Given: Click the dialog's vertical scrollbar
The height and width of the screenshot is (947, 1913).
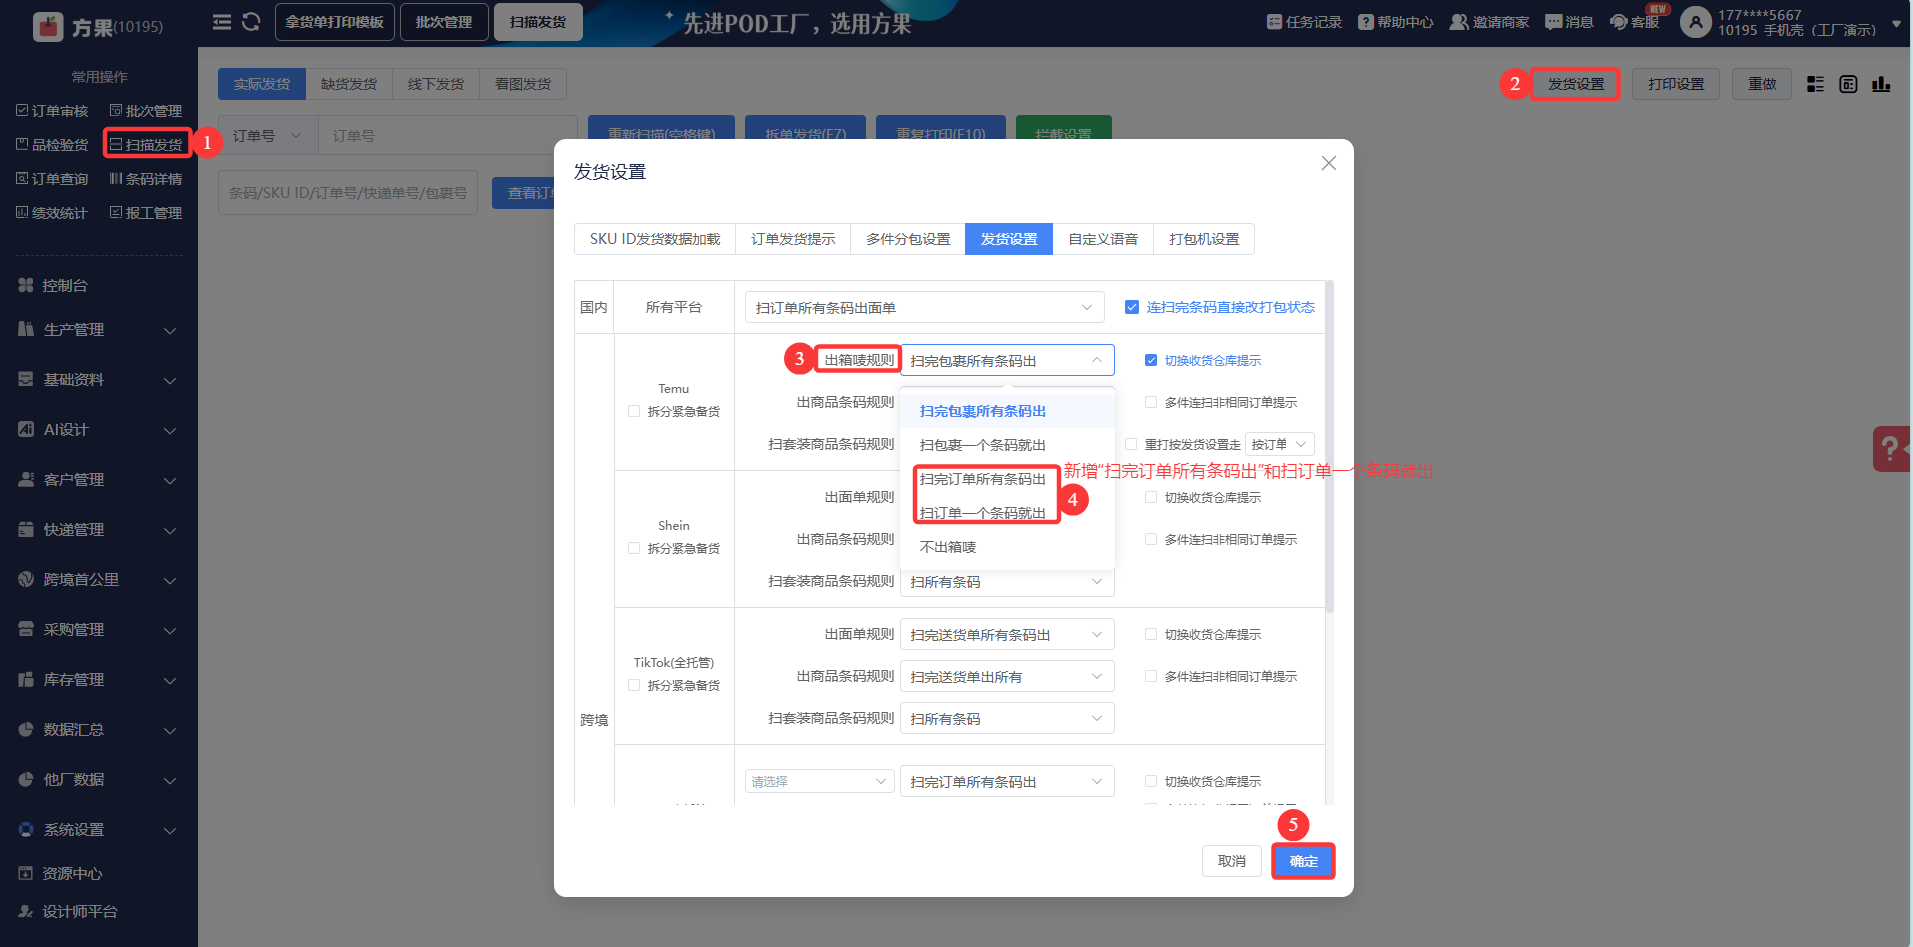Looking at the screenshot, I should click(x=1330, y=447).
